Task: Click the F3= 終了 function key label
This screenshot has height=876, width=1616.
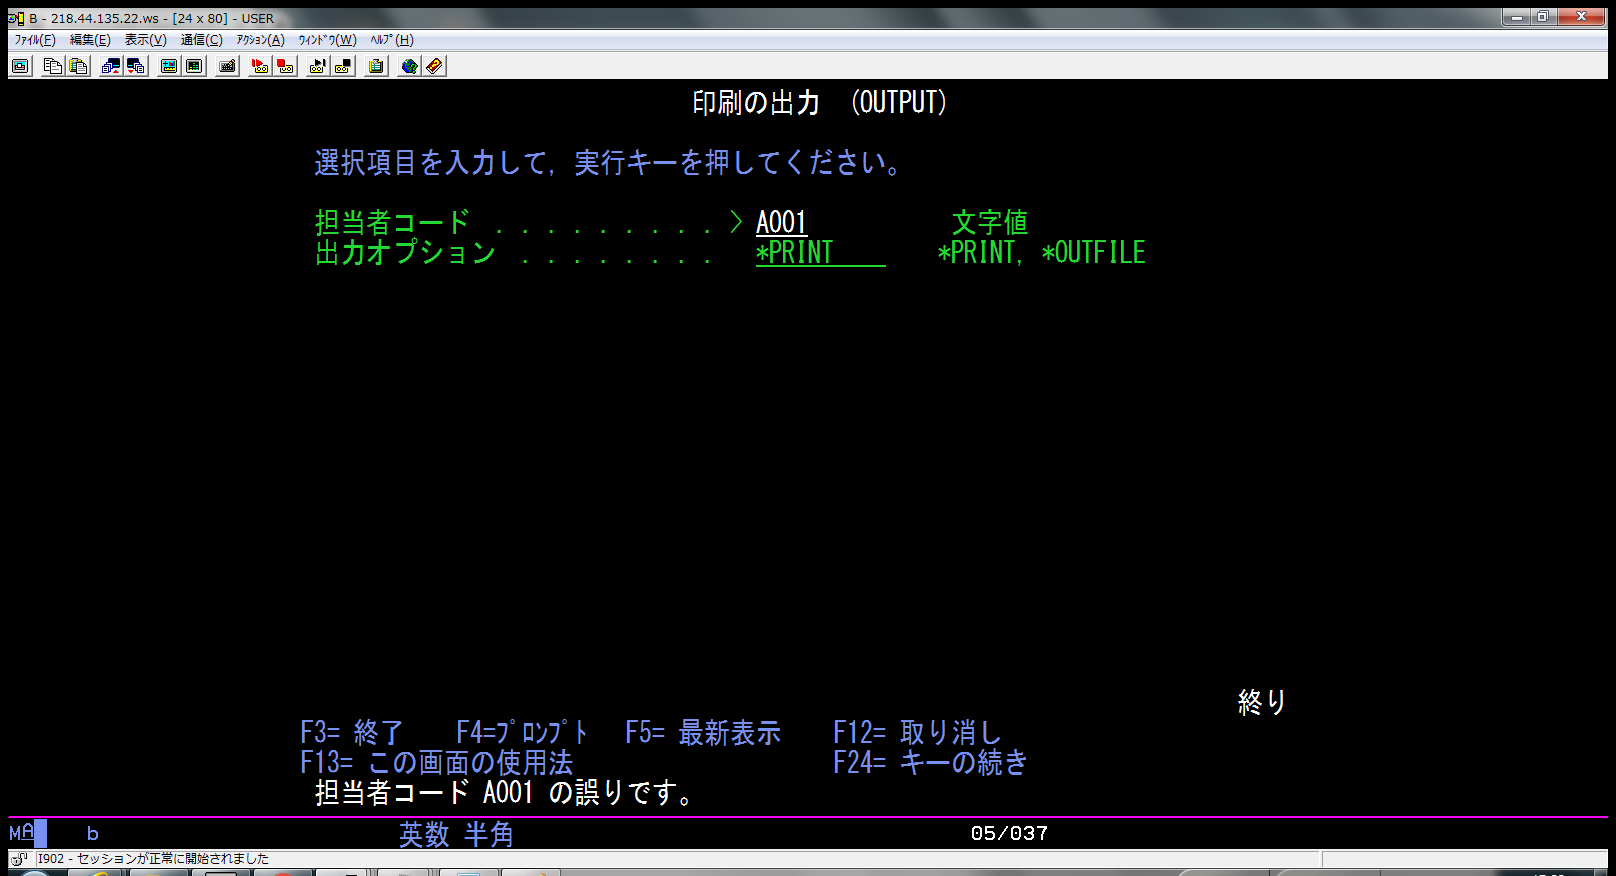Action: point(351,733)
